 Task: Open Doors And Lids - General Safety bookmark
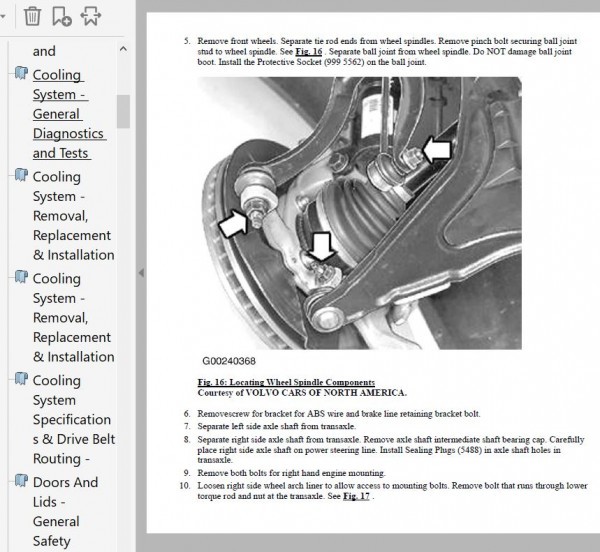tap(65, 511)
